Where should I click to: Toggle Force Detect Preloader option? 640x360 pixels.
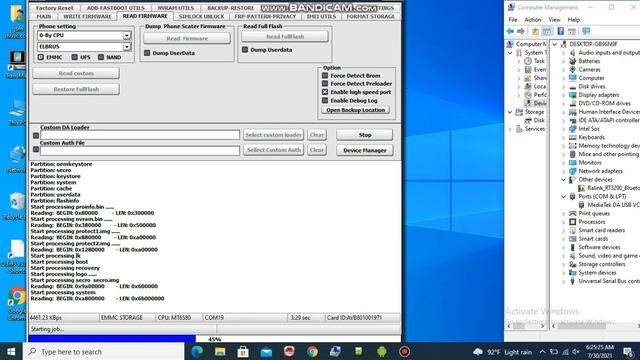tap(325, 84)
